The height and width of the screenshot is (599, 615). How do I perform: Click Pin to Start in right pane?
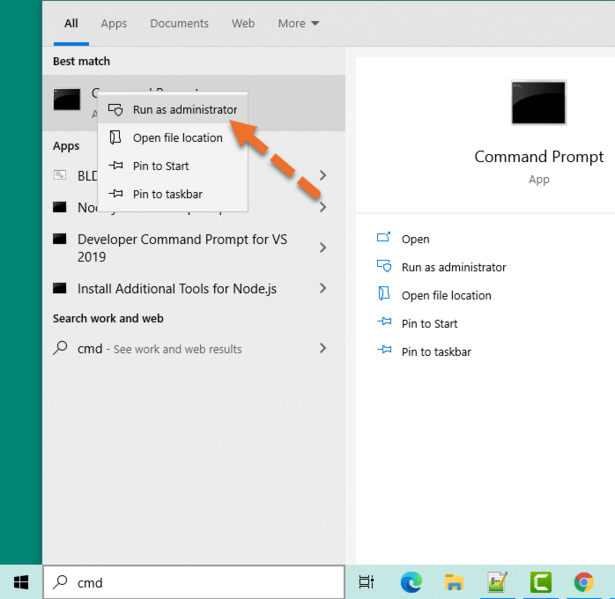coord(429,324)
